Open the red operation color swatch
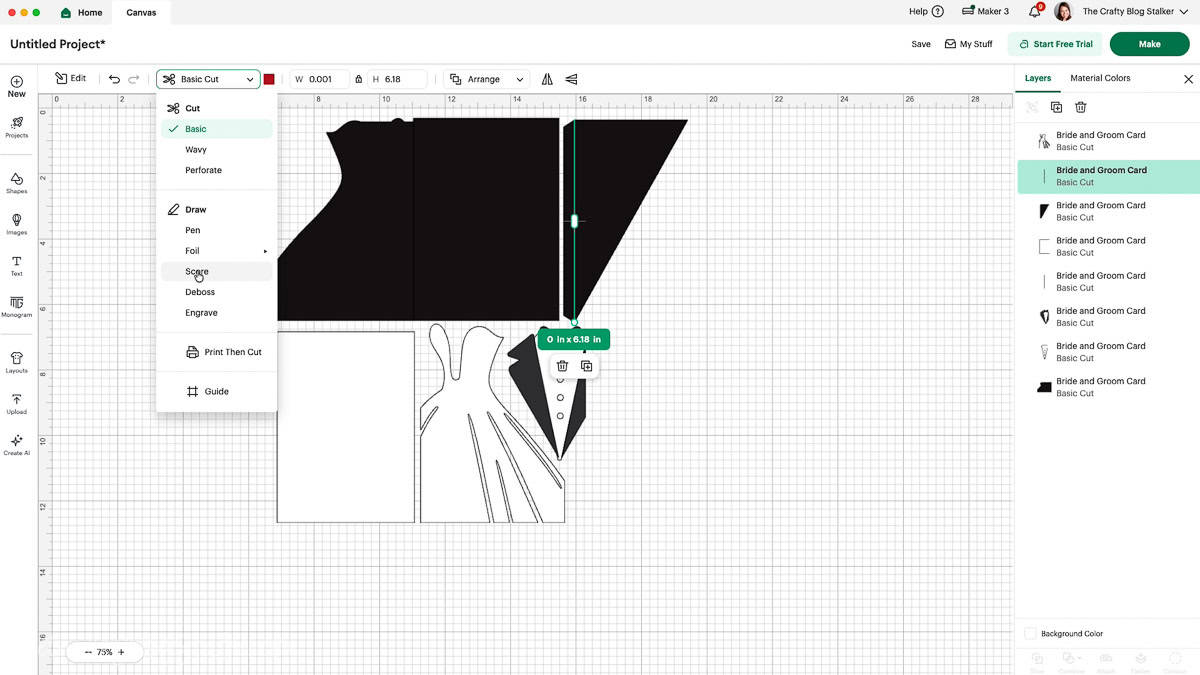1200x675 pixels. click(268, 78)
